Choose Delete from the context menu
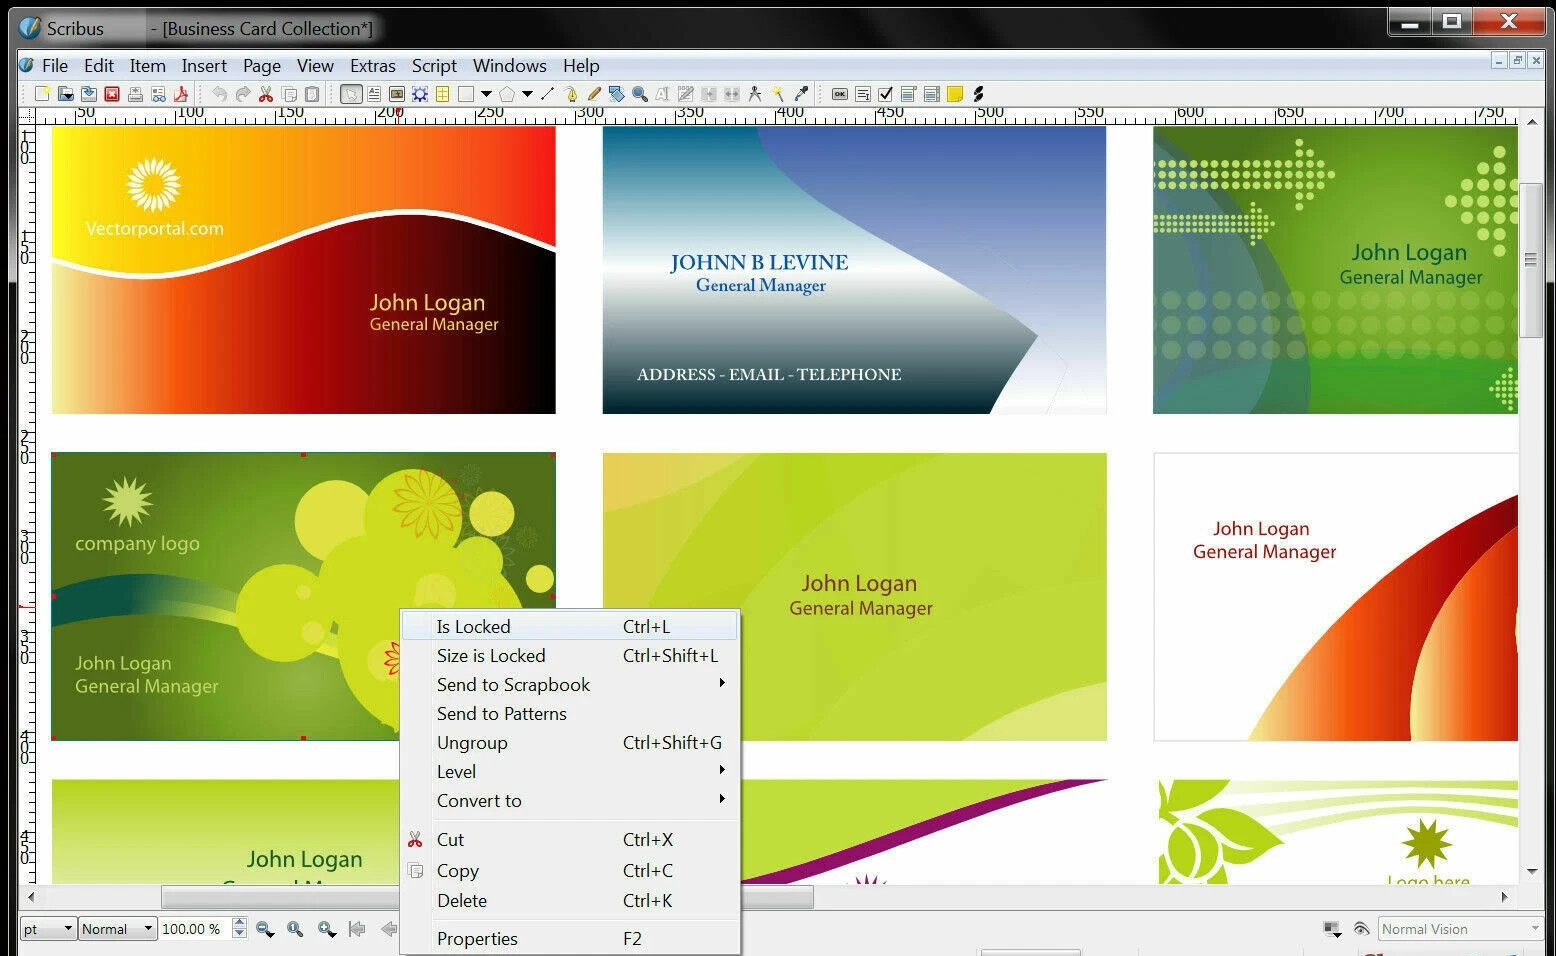Screen dimensions: 1556x956 click(x=570, y=901)
